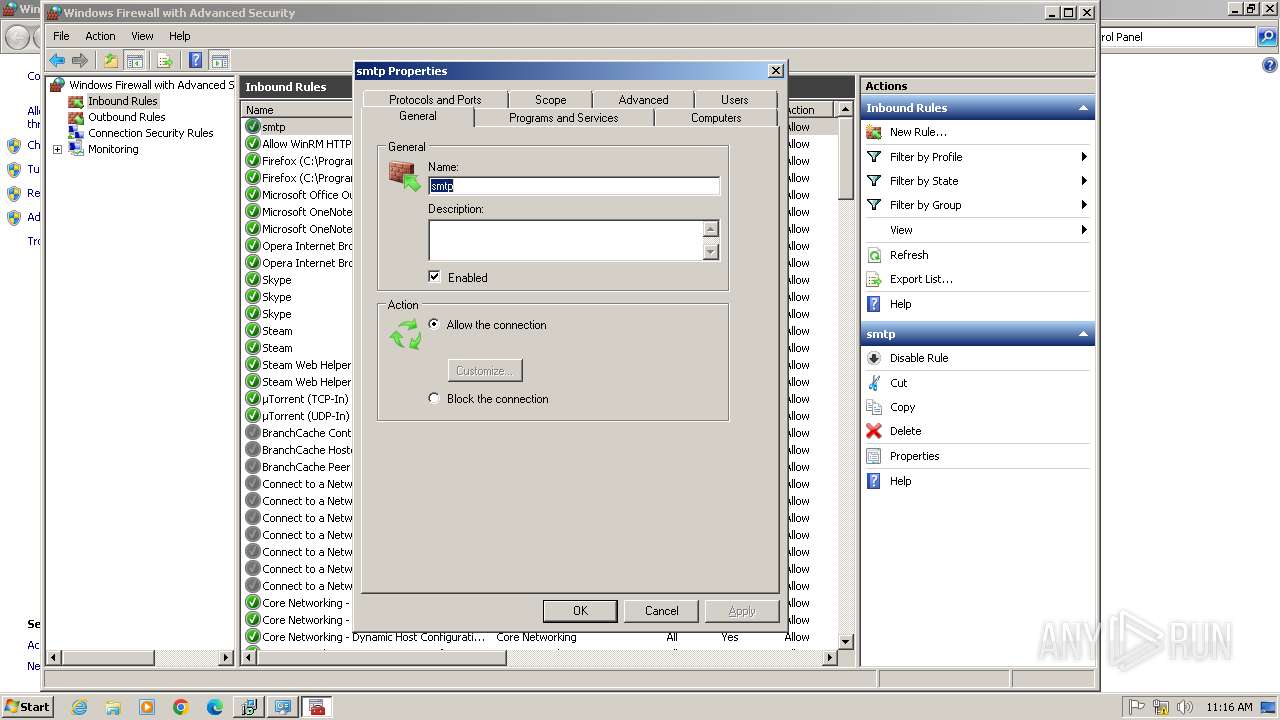Open the file explorer folder taskbar icon
Viewport: 1280px width, 720px height.
point(113,707)
